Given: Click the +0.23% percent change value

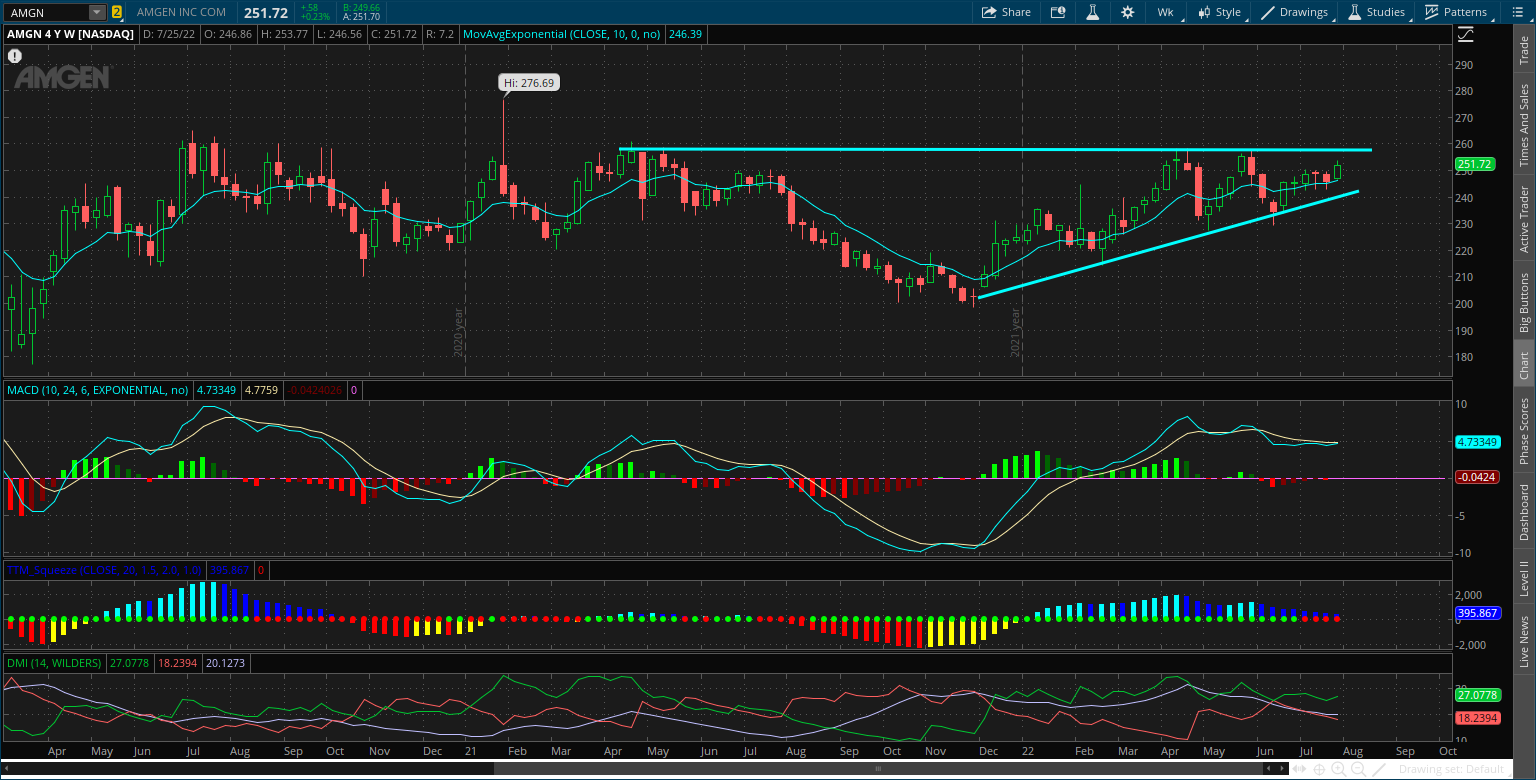Looking at the screenshot, I should (x=315, y=17).
